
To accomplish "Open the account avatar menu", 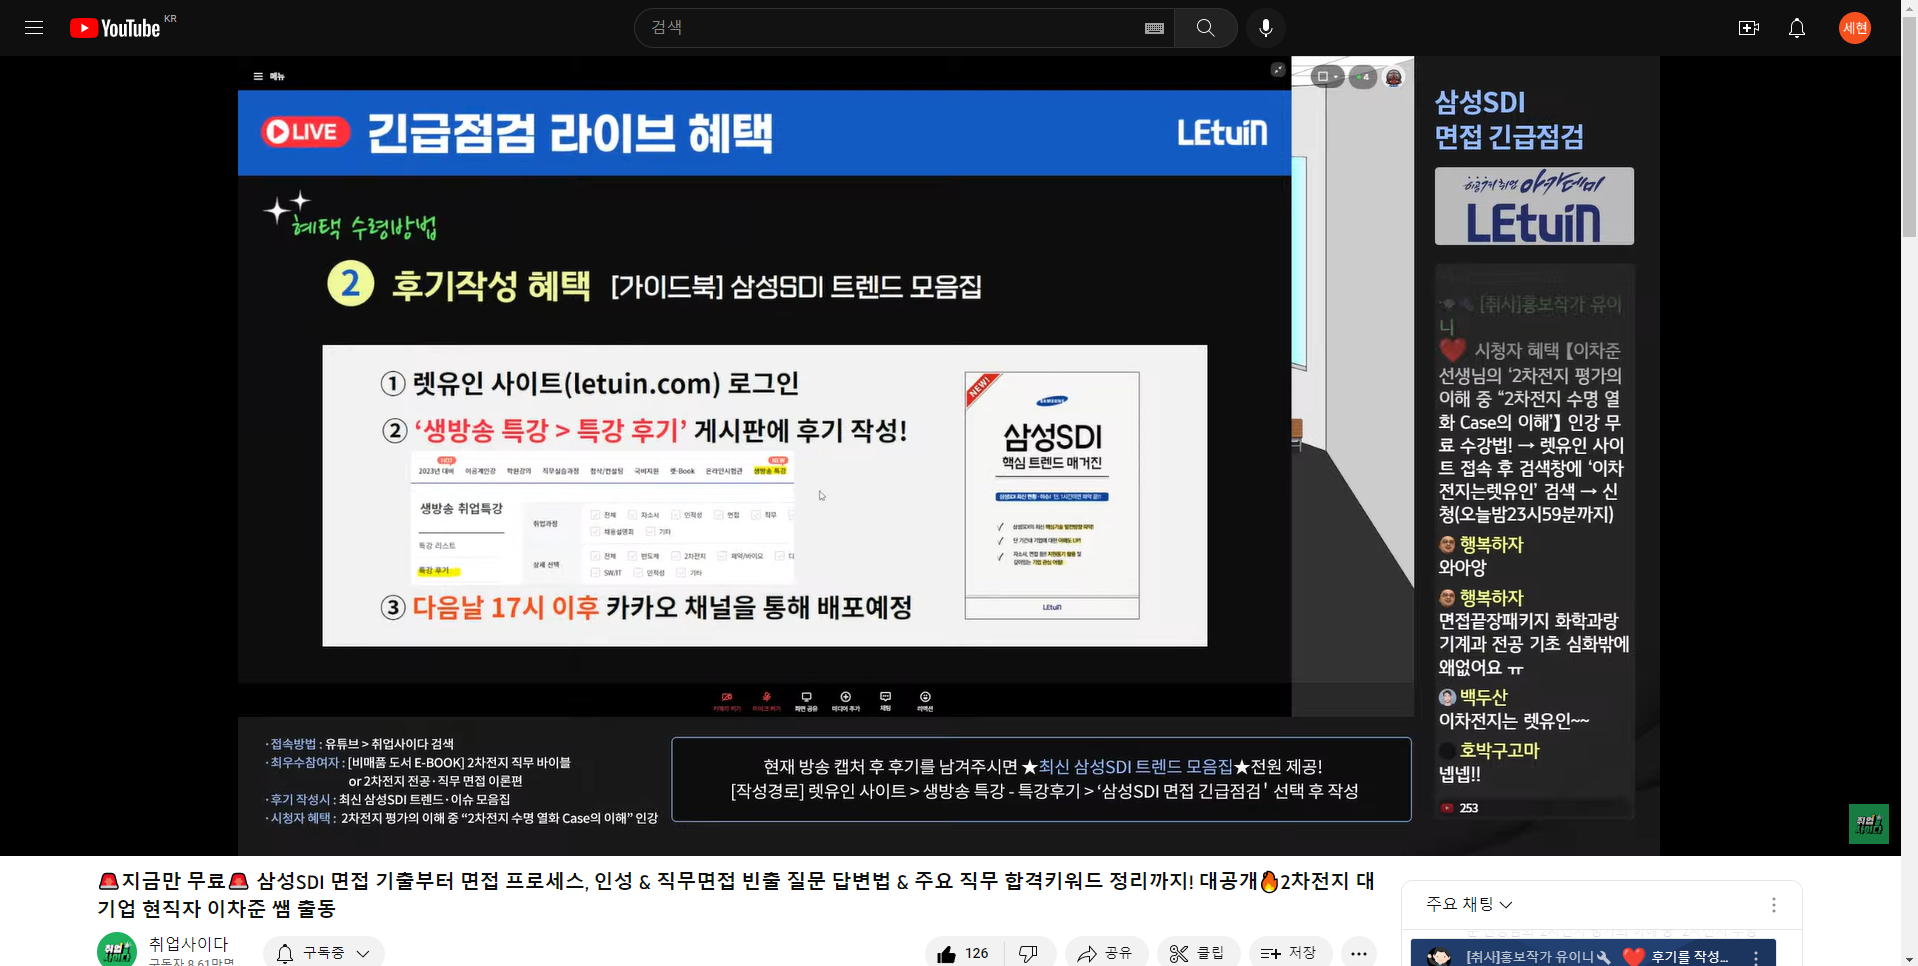I will [1854, 28].
